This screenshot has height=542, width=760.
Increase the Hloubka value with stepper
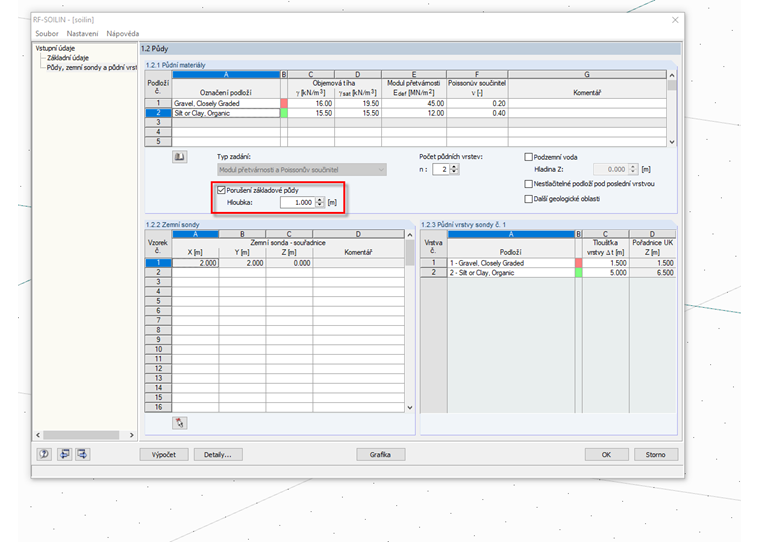tap(320, 200)
